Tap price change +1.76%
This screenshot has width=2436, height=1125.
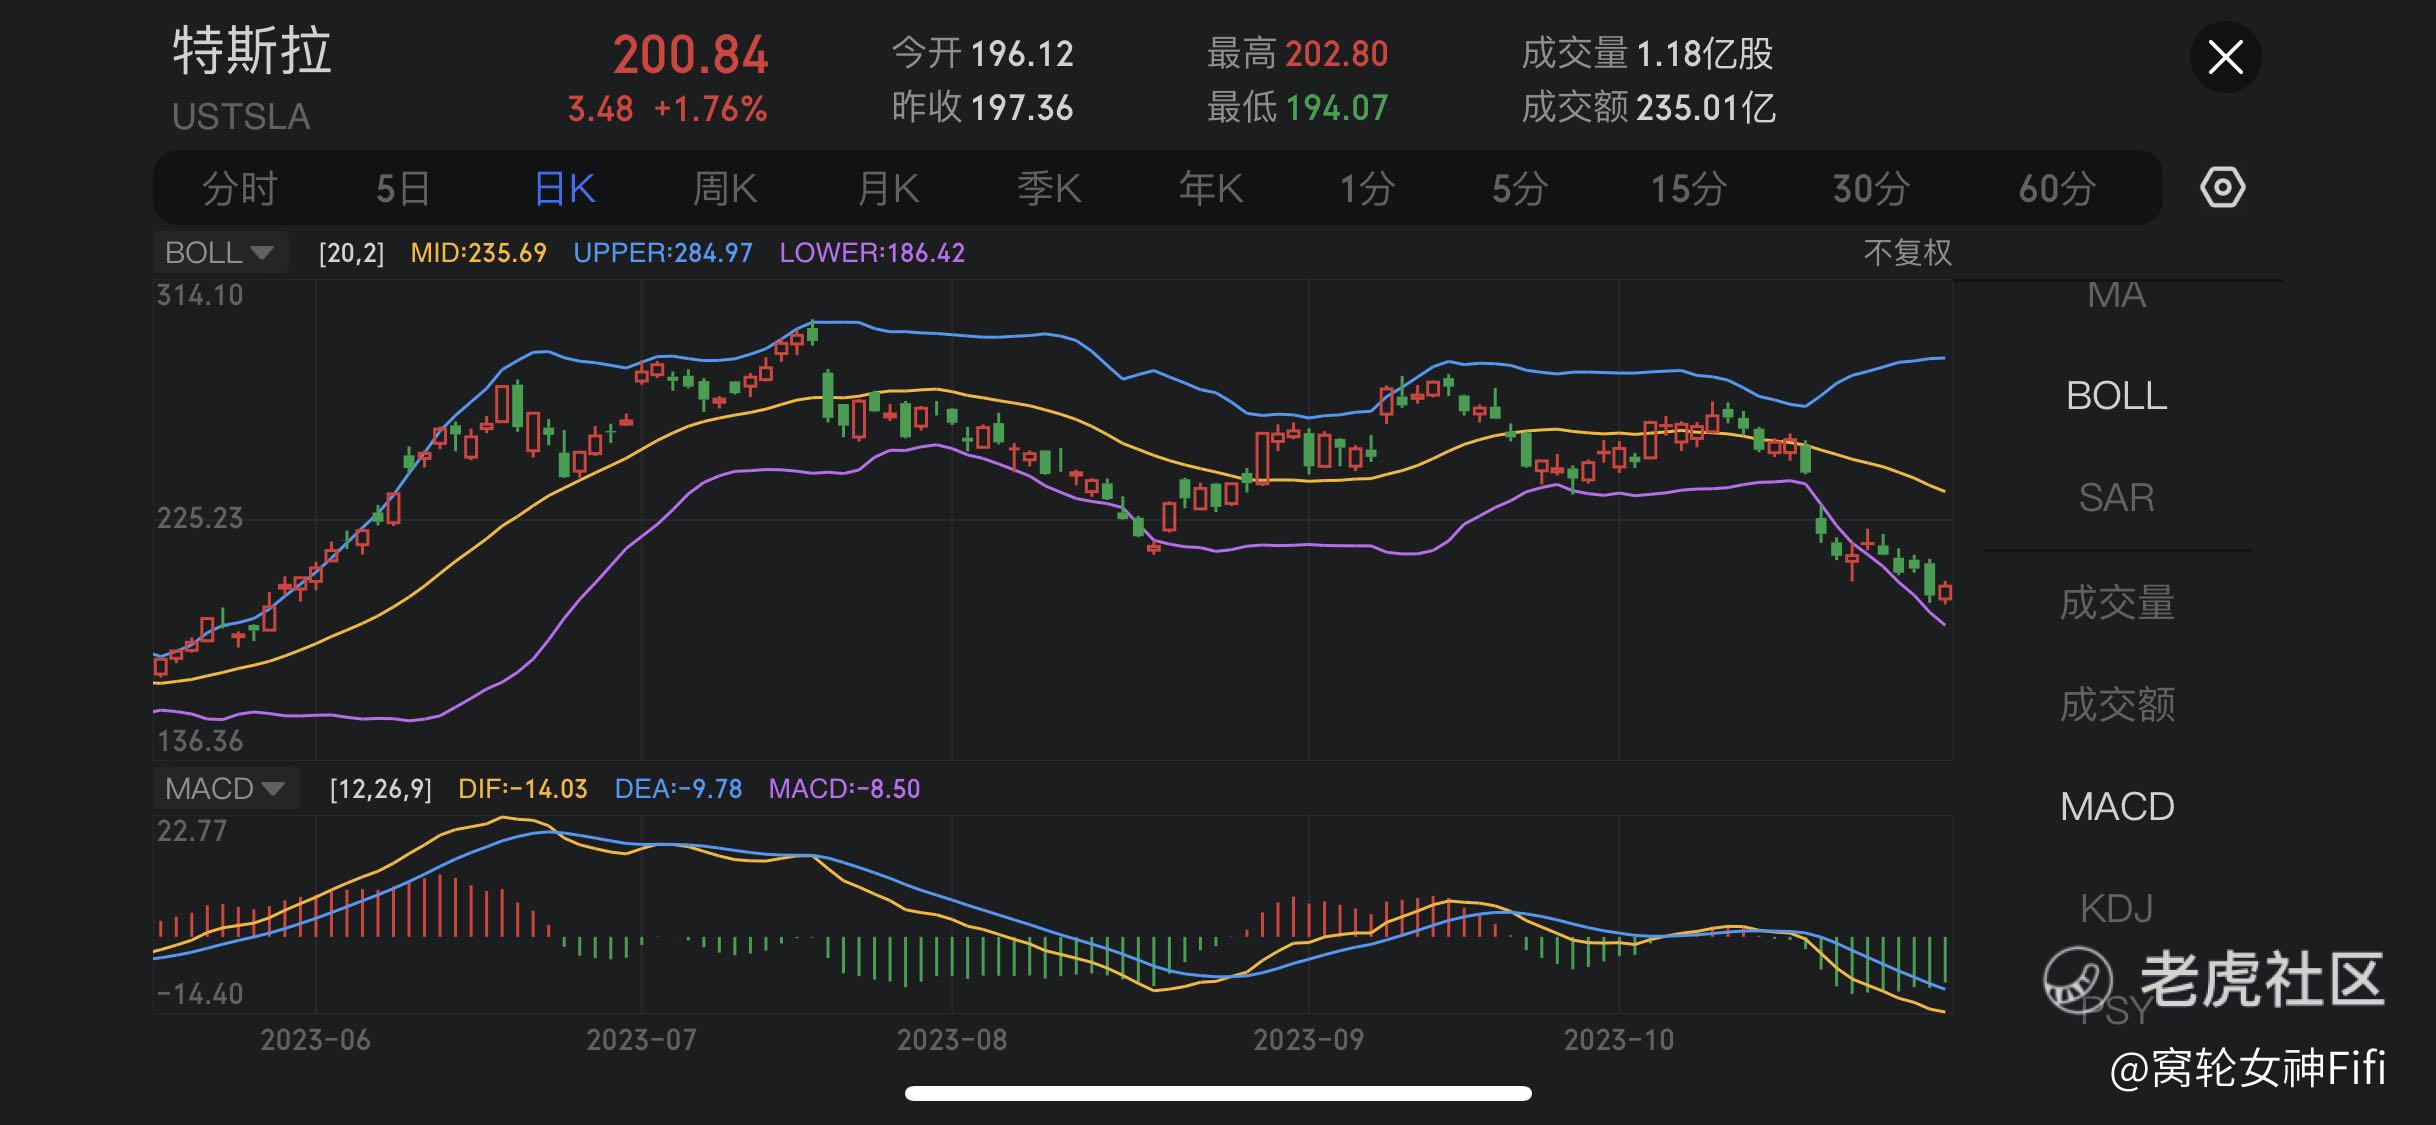pos(710,109)
